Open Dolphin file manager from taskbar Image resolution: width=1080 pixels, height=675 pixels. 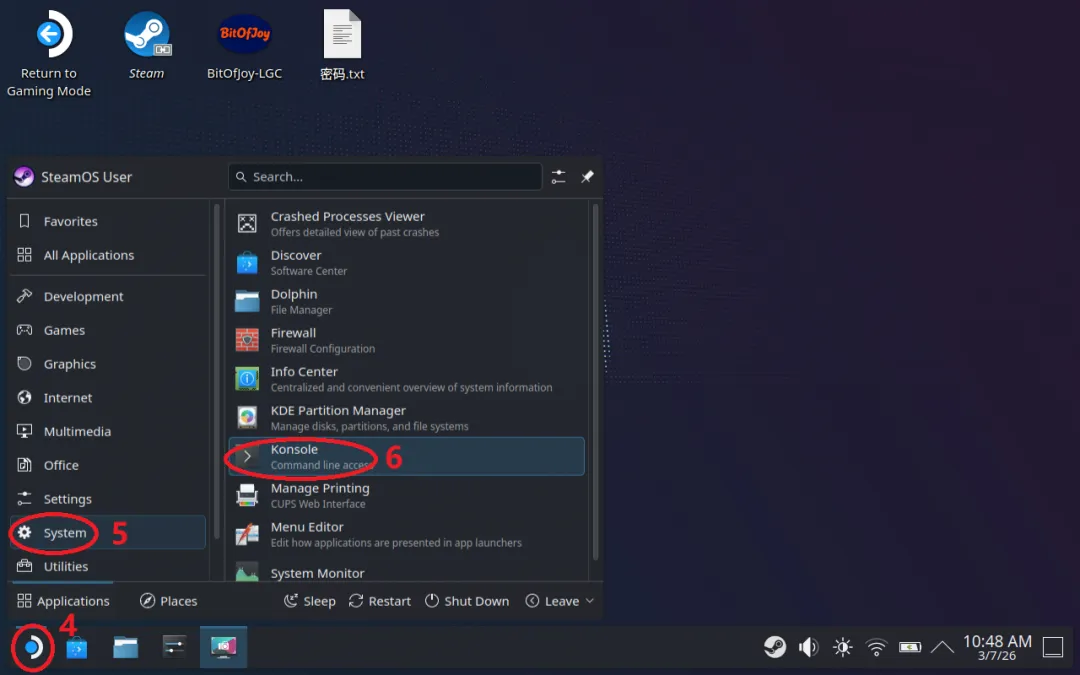tap(125, 647)
